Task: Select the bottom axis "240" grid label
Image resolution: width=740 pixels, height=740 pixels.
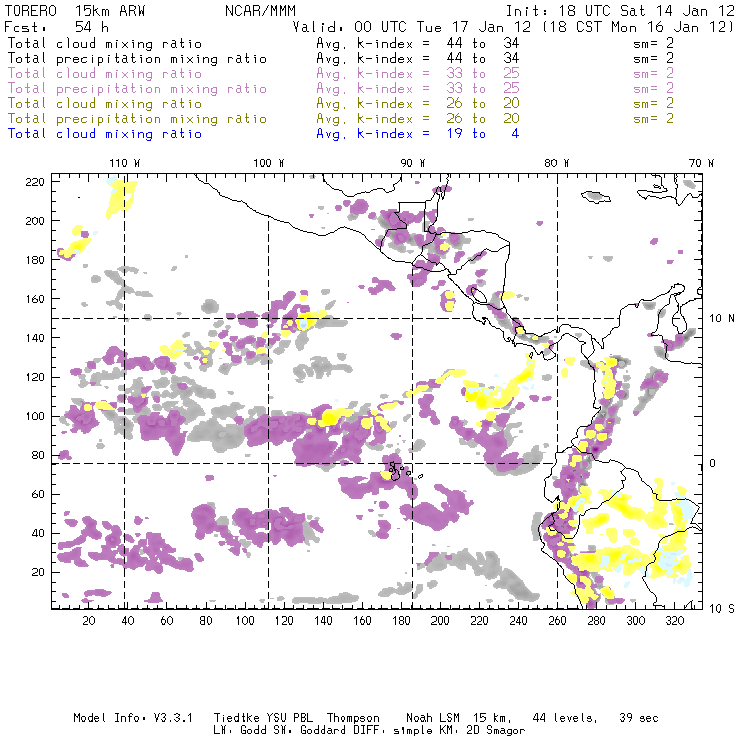Action: 518,621
